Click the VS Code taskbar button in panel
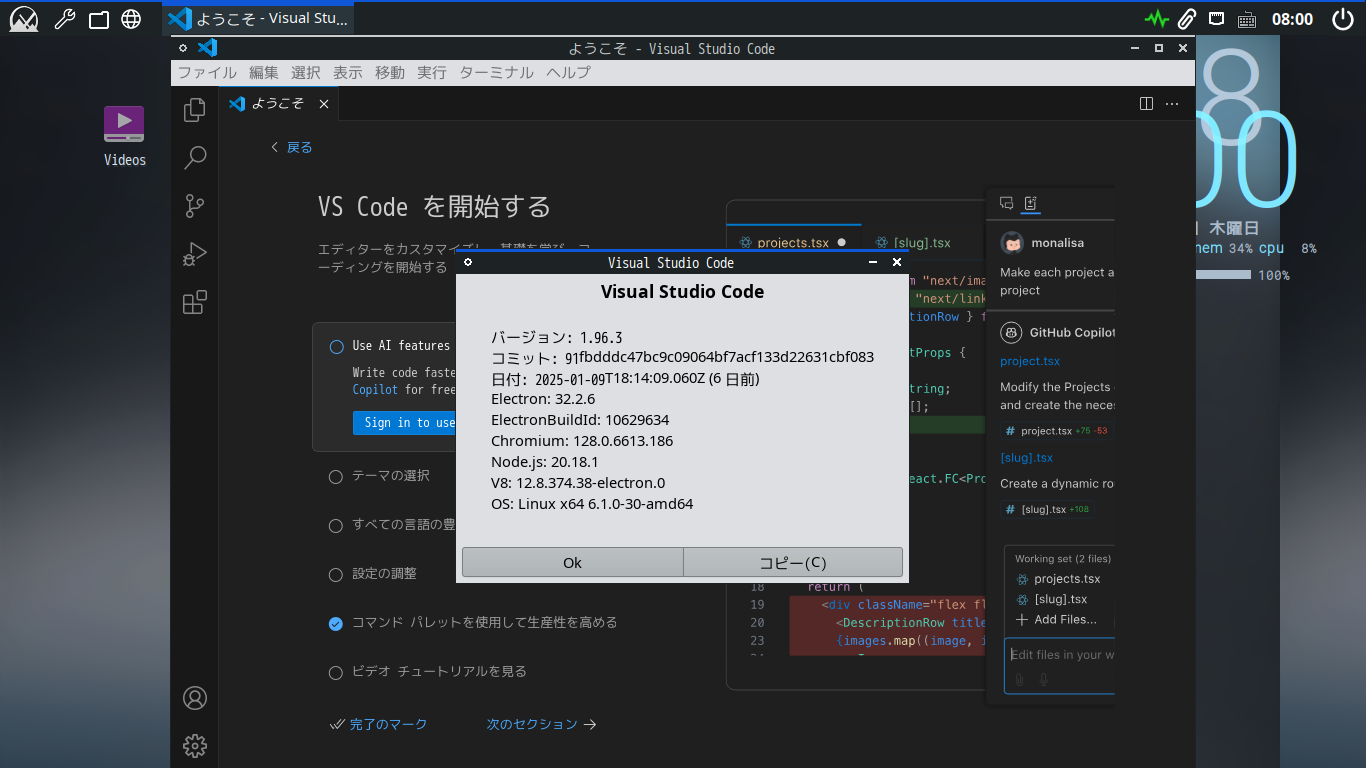This screenshot has height=768, width=1366. (258, 19)
